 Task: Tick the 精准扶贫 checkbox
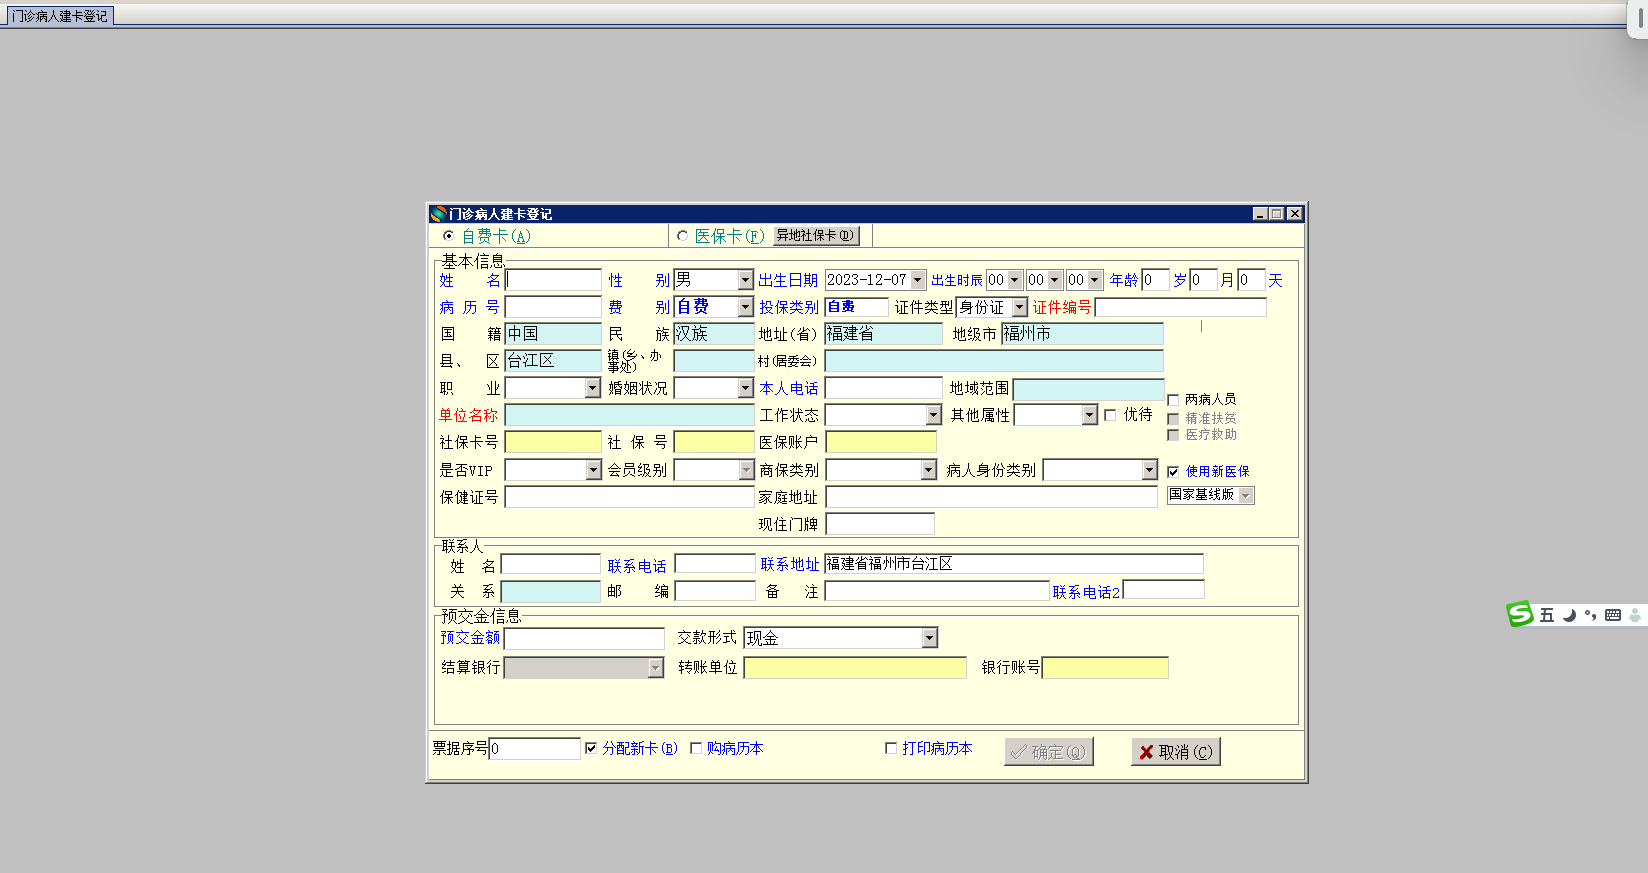pos(1174,419)
